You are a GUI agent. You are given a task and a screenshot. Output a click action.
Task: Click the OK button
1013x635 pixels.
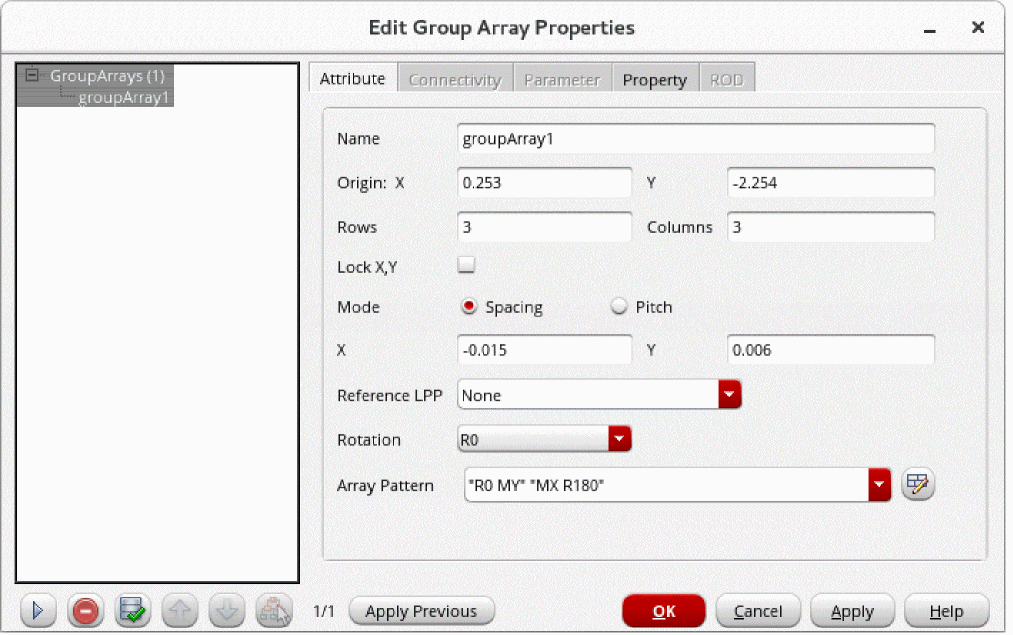(663, 611)
